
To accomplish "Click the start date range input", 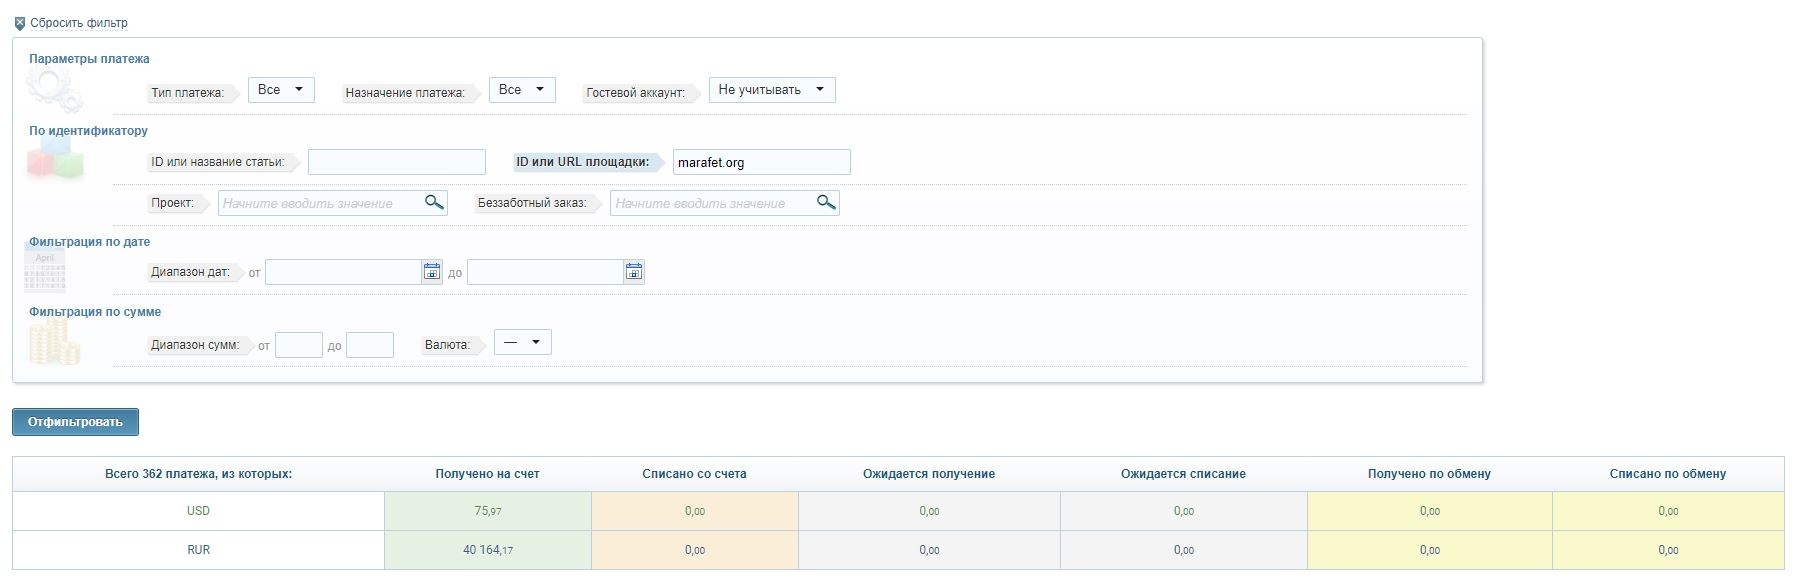I will 342,272.
